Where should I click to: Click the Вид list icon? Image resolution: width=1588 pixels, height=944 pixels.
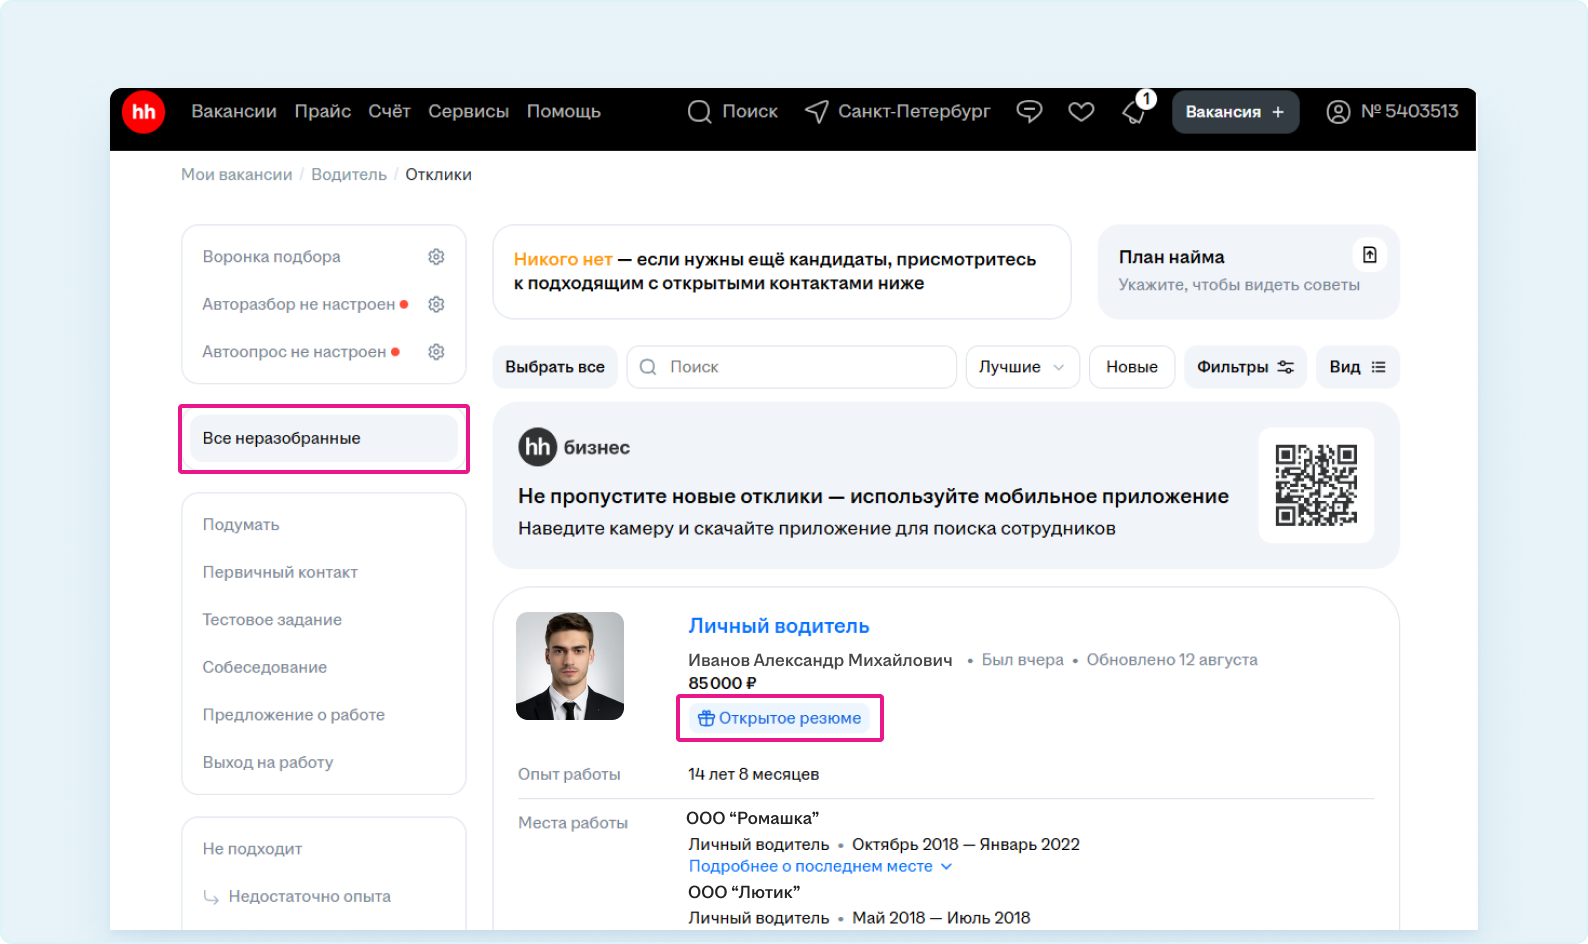(x=1378, y=367)
